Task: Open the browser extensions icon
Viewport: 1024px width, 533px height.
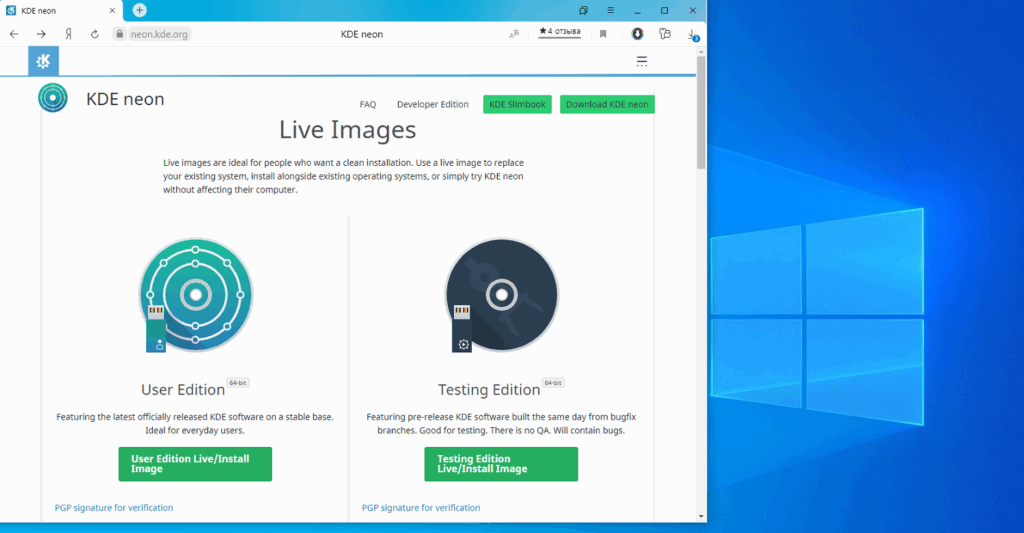Action: tap(665, 34)
